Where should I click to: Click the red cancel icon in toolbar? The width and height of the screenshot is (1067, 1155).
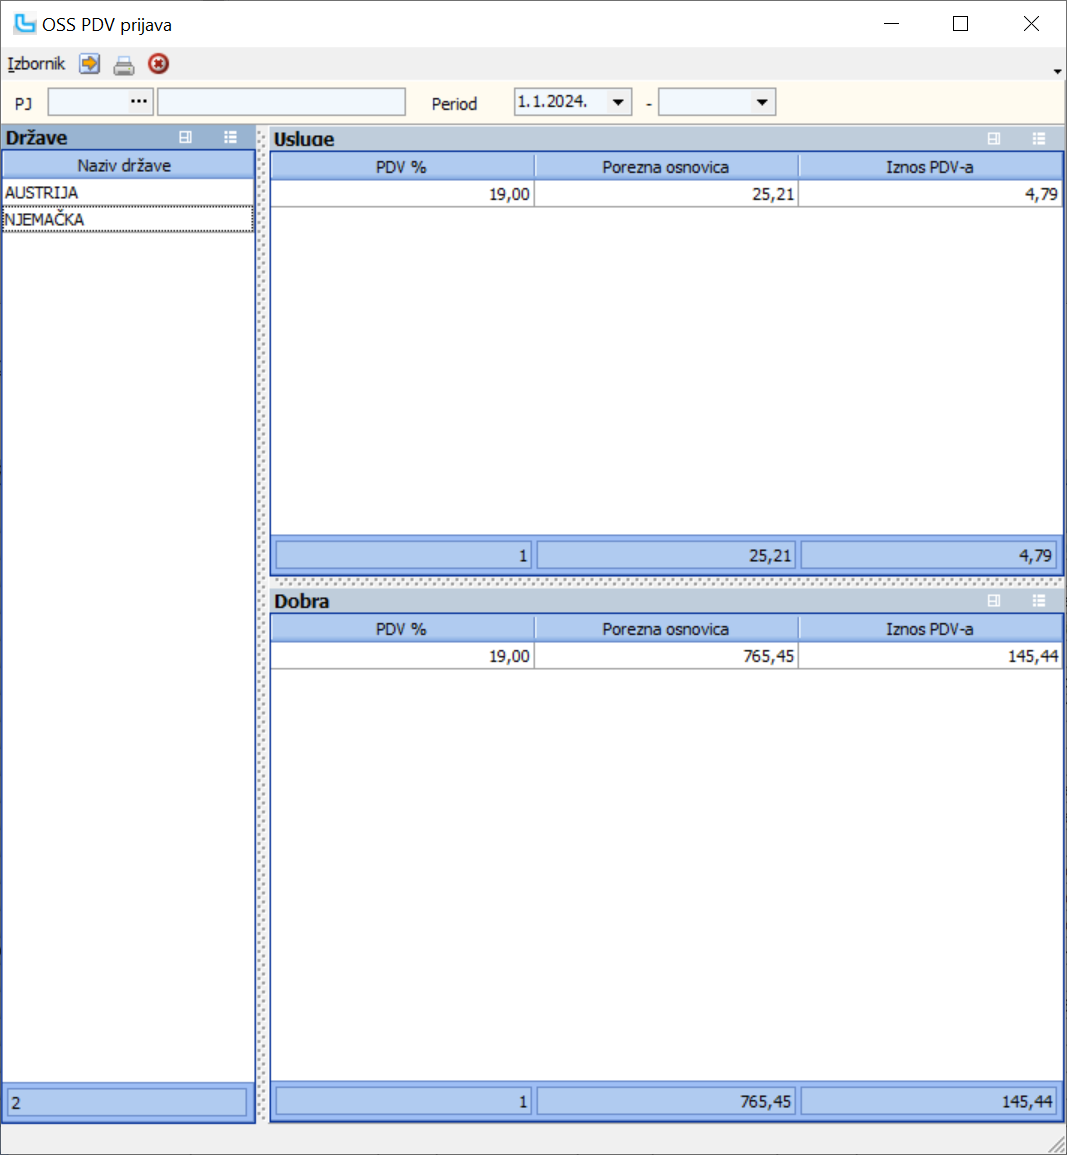[158, 63]
